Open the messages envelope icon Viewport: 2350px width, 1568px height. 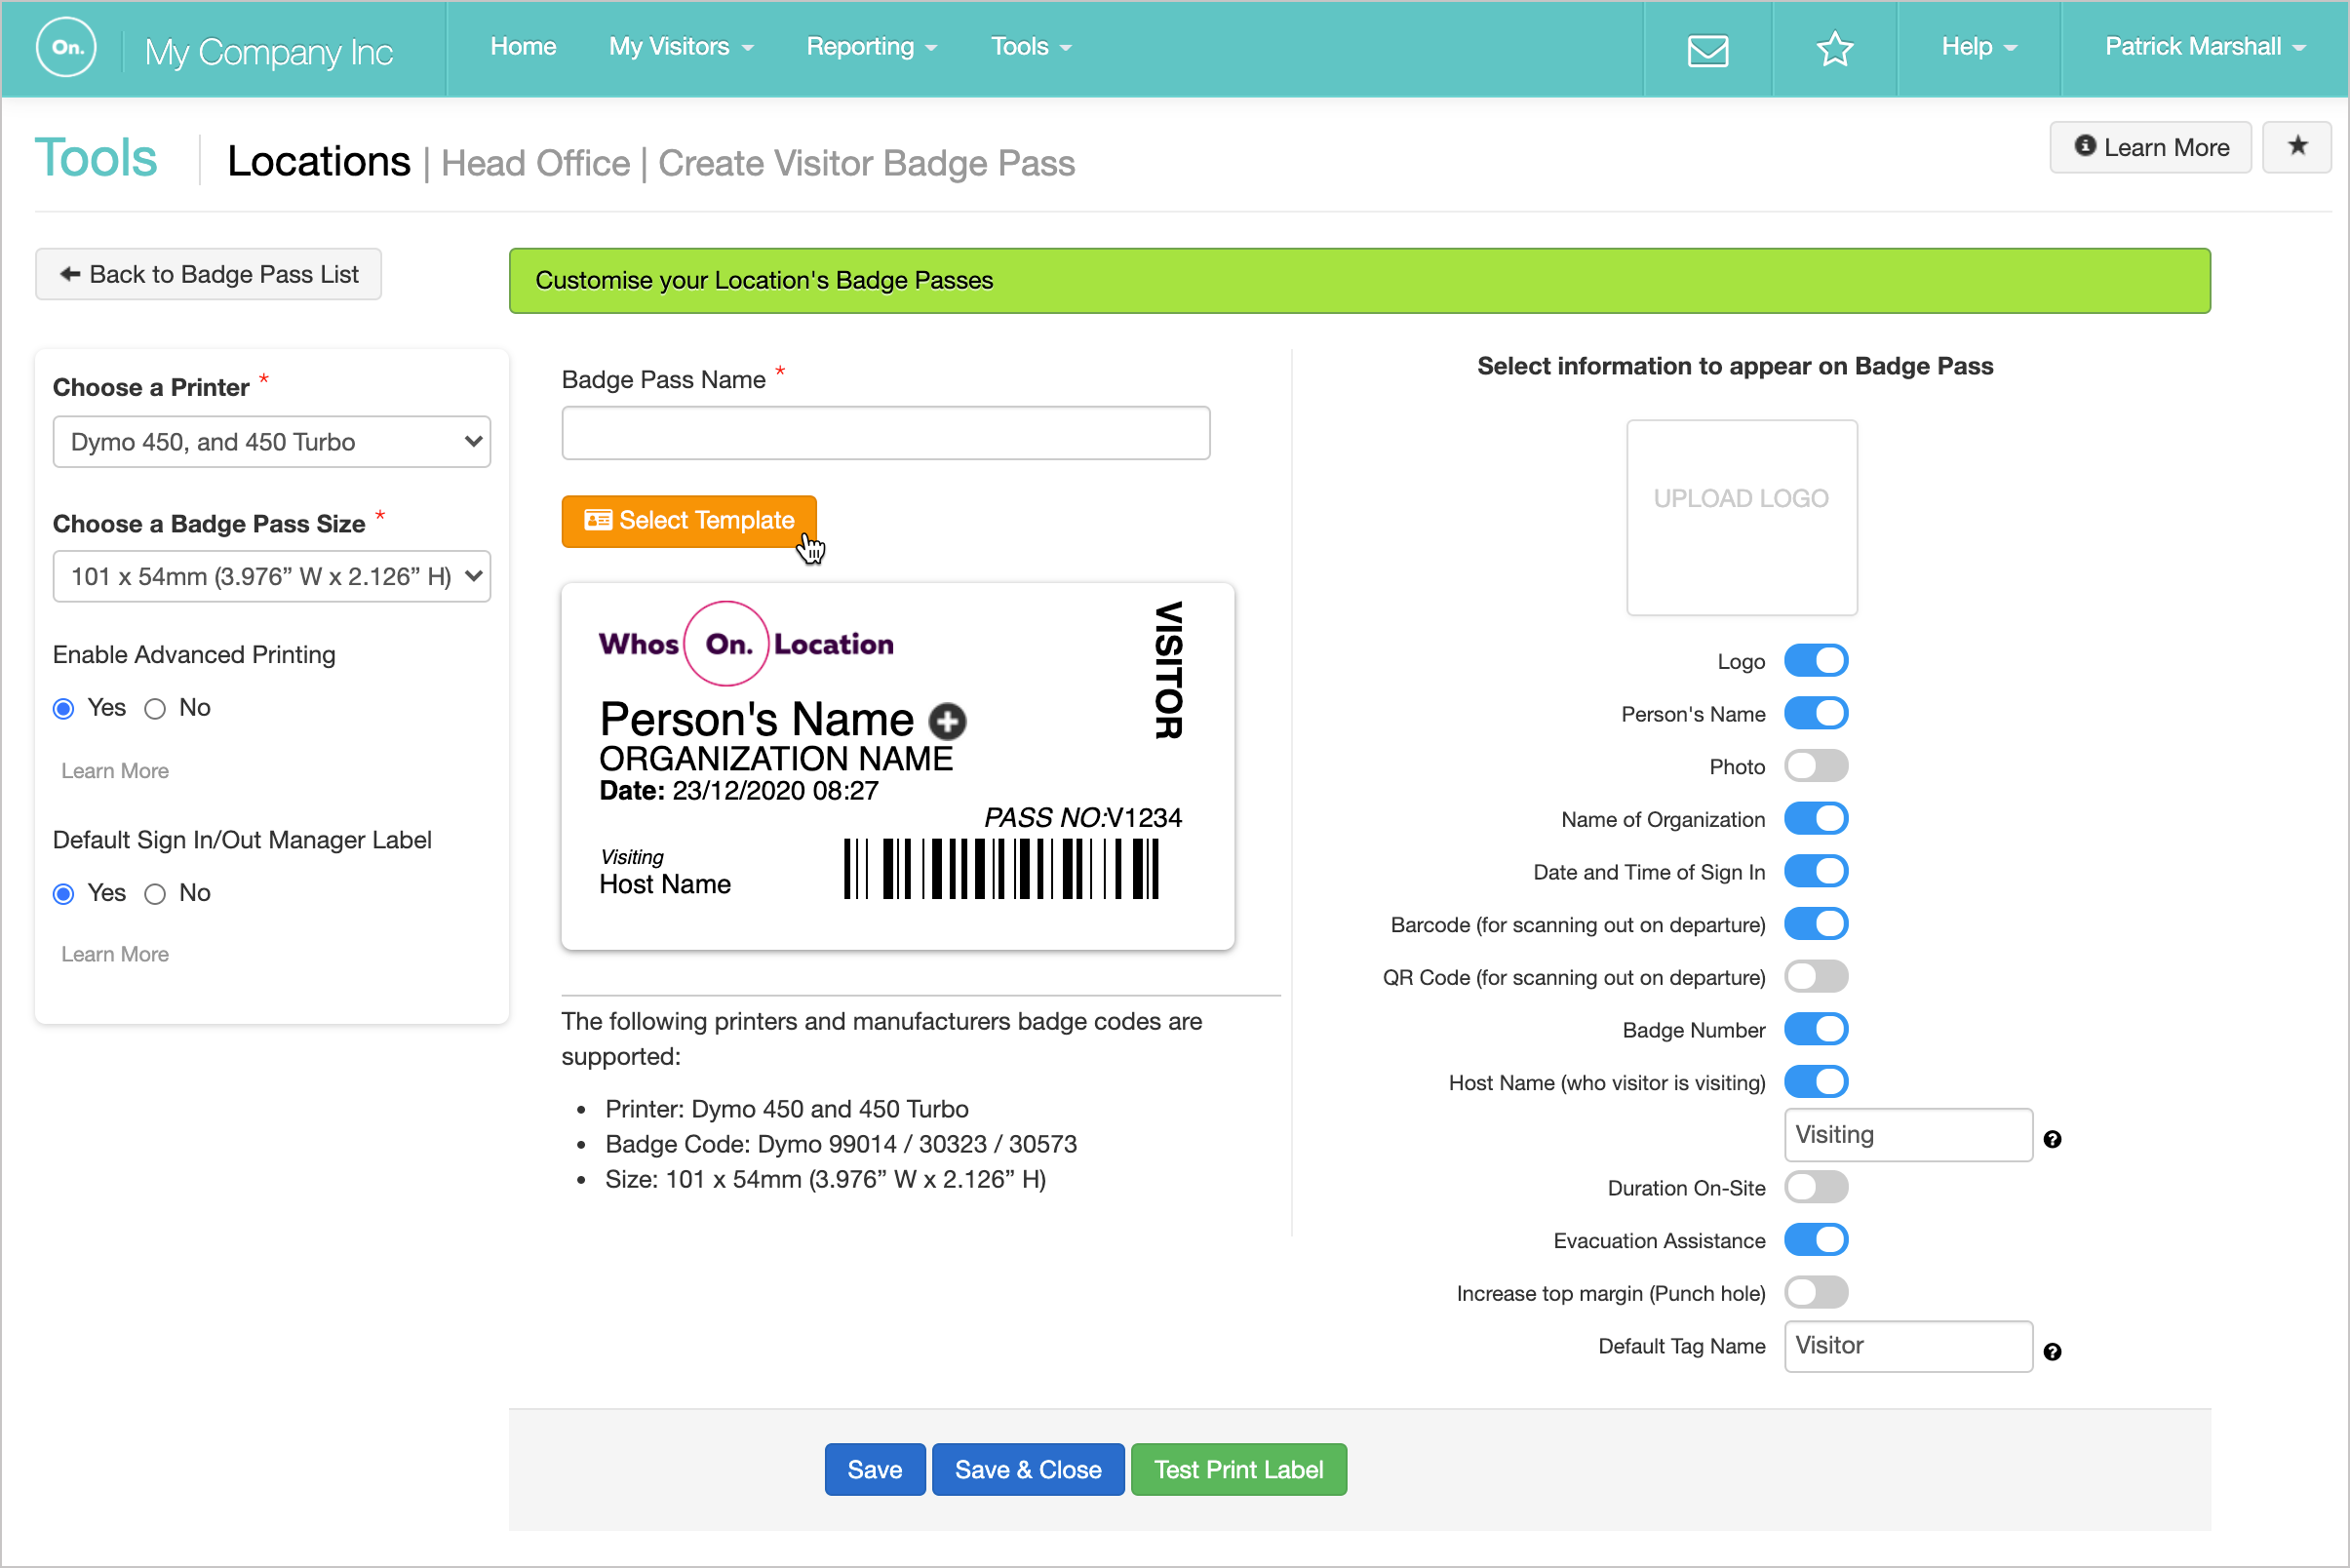pyautogui.click(x=1707, y=49)
